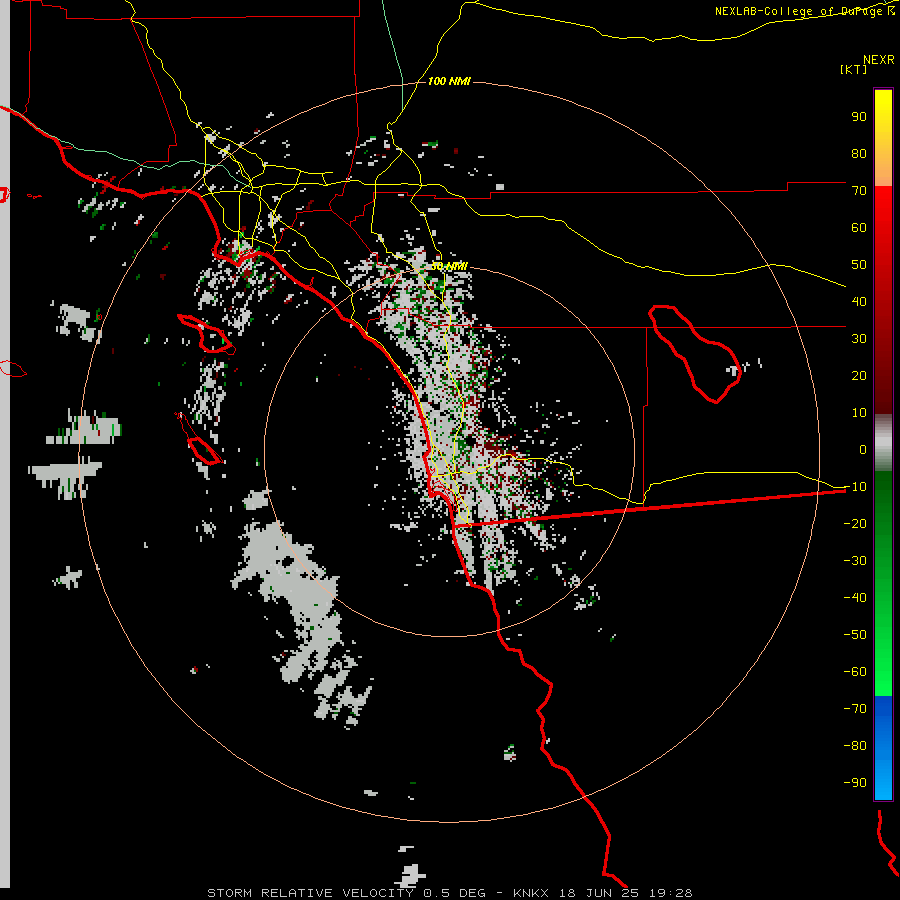
Task: Click the [KT] units label
Action: 853,69
